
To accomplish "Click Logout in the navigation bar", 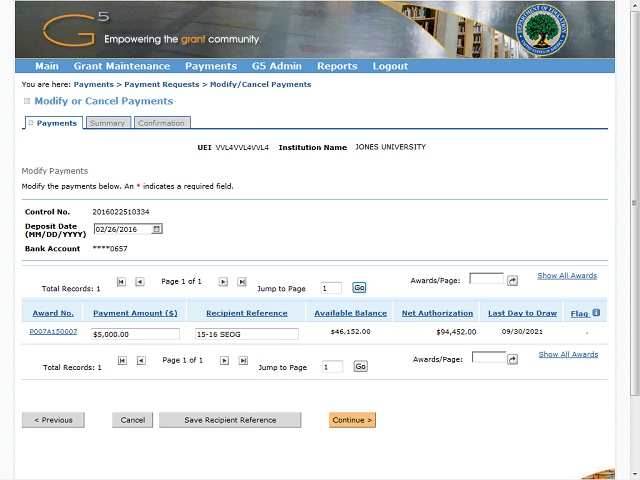I will 390,66.
